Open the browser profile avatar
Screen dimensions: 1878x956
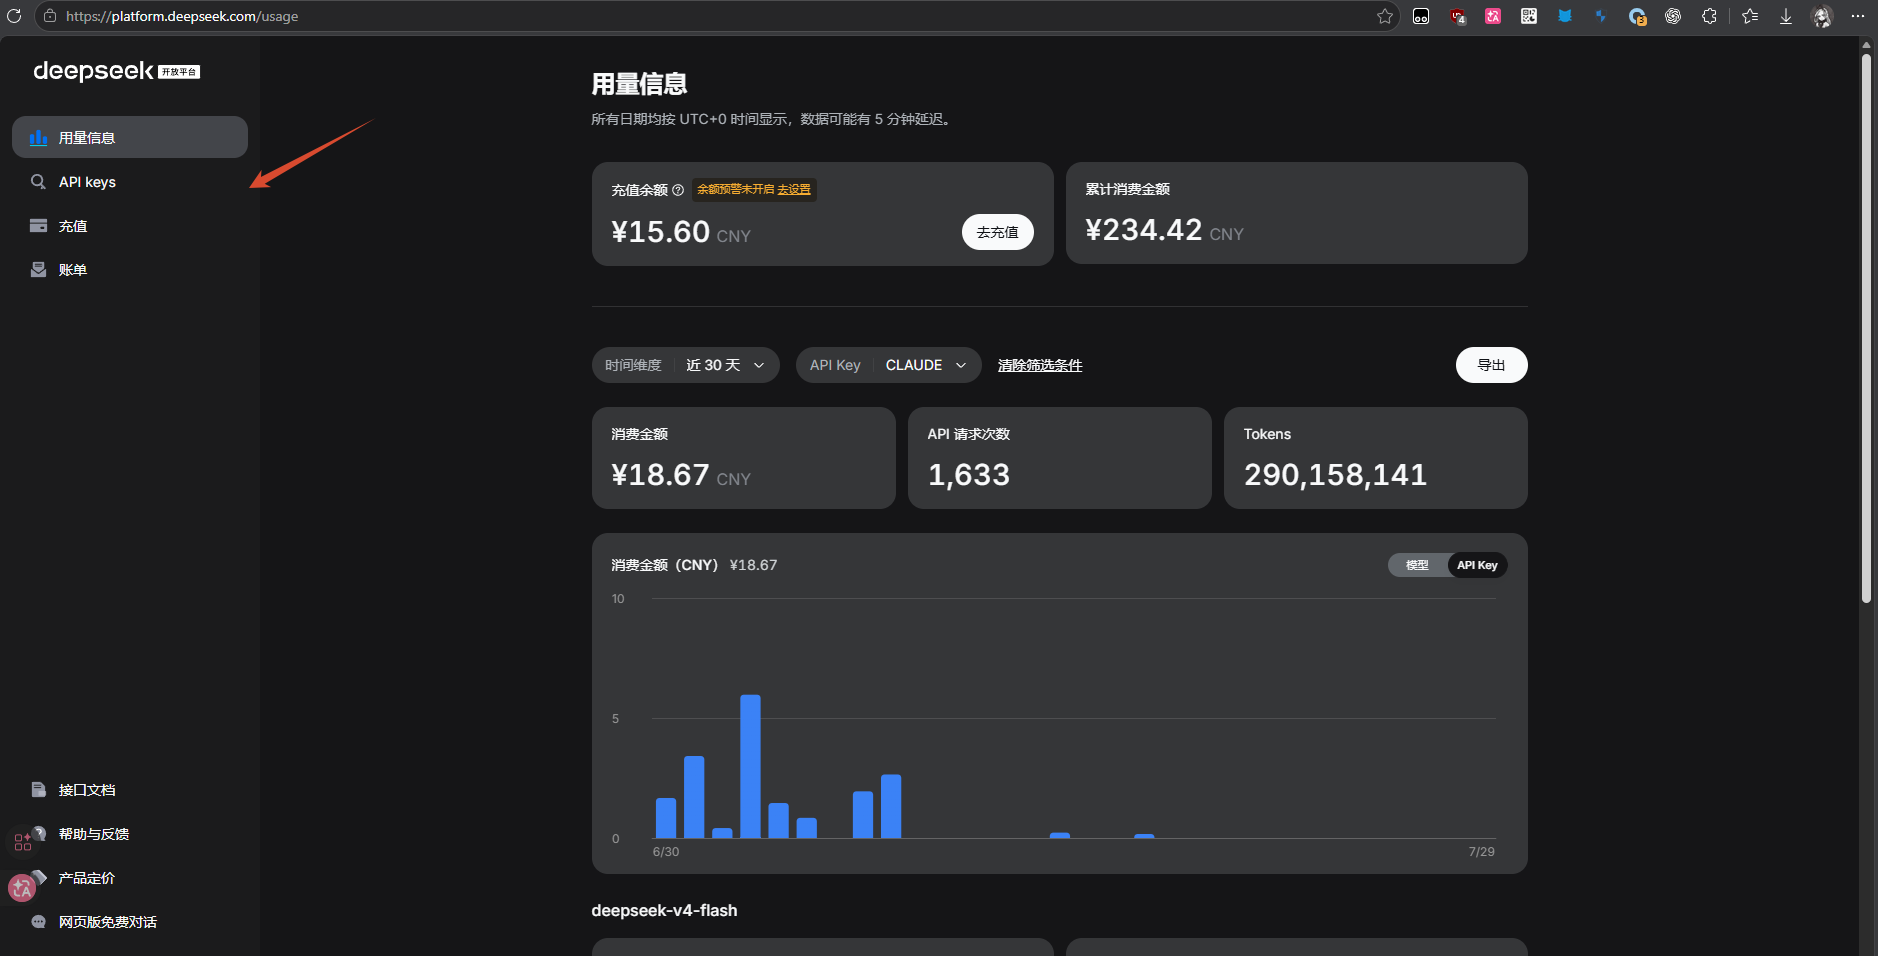click(1822, 16)
